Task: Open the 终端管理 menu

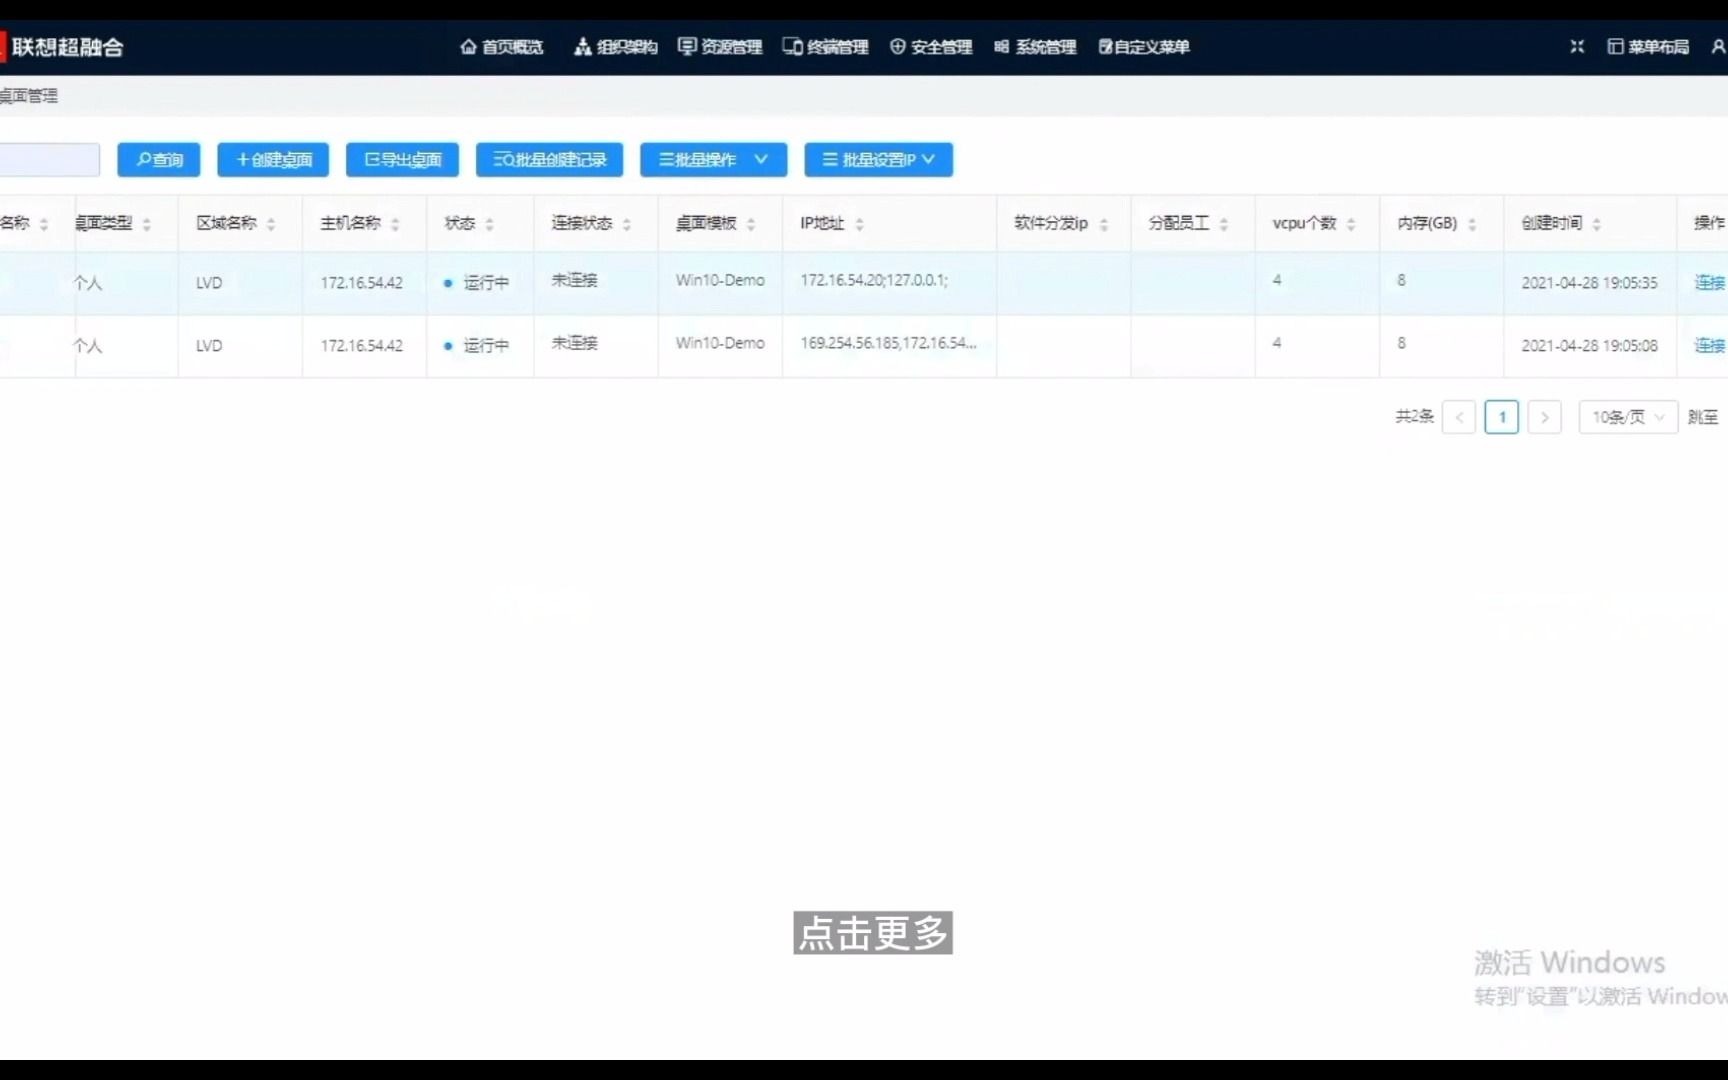Action: (x=826, y=47)
